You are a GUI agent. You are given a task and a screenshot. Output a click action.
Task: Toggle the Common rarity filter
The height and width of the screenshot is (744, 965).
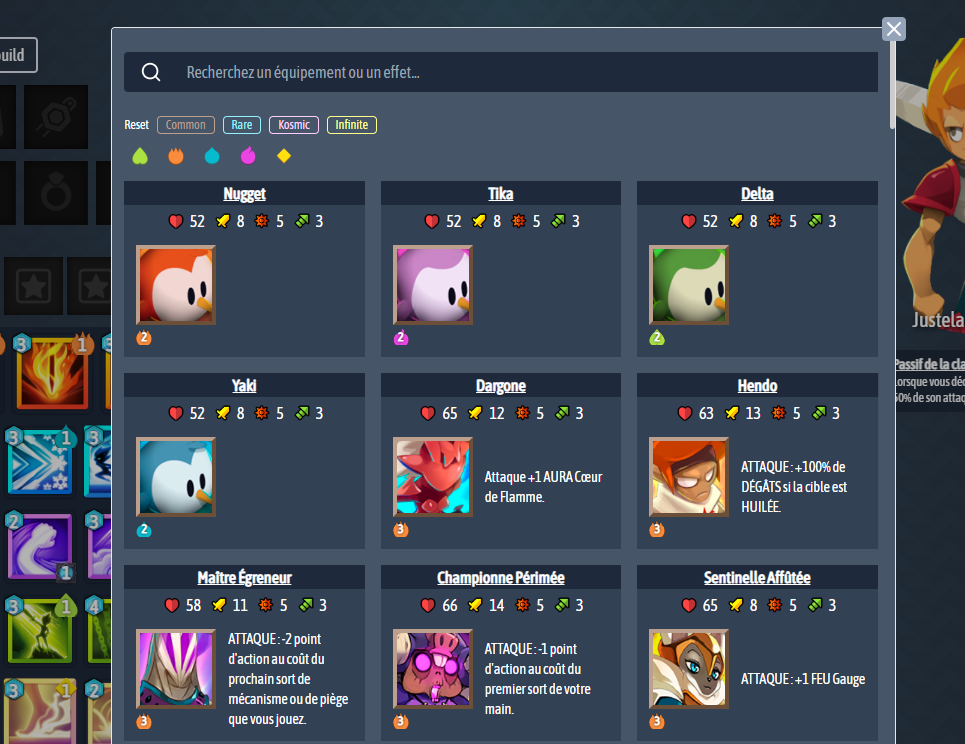pyautogui.click(x=186, y=125)
